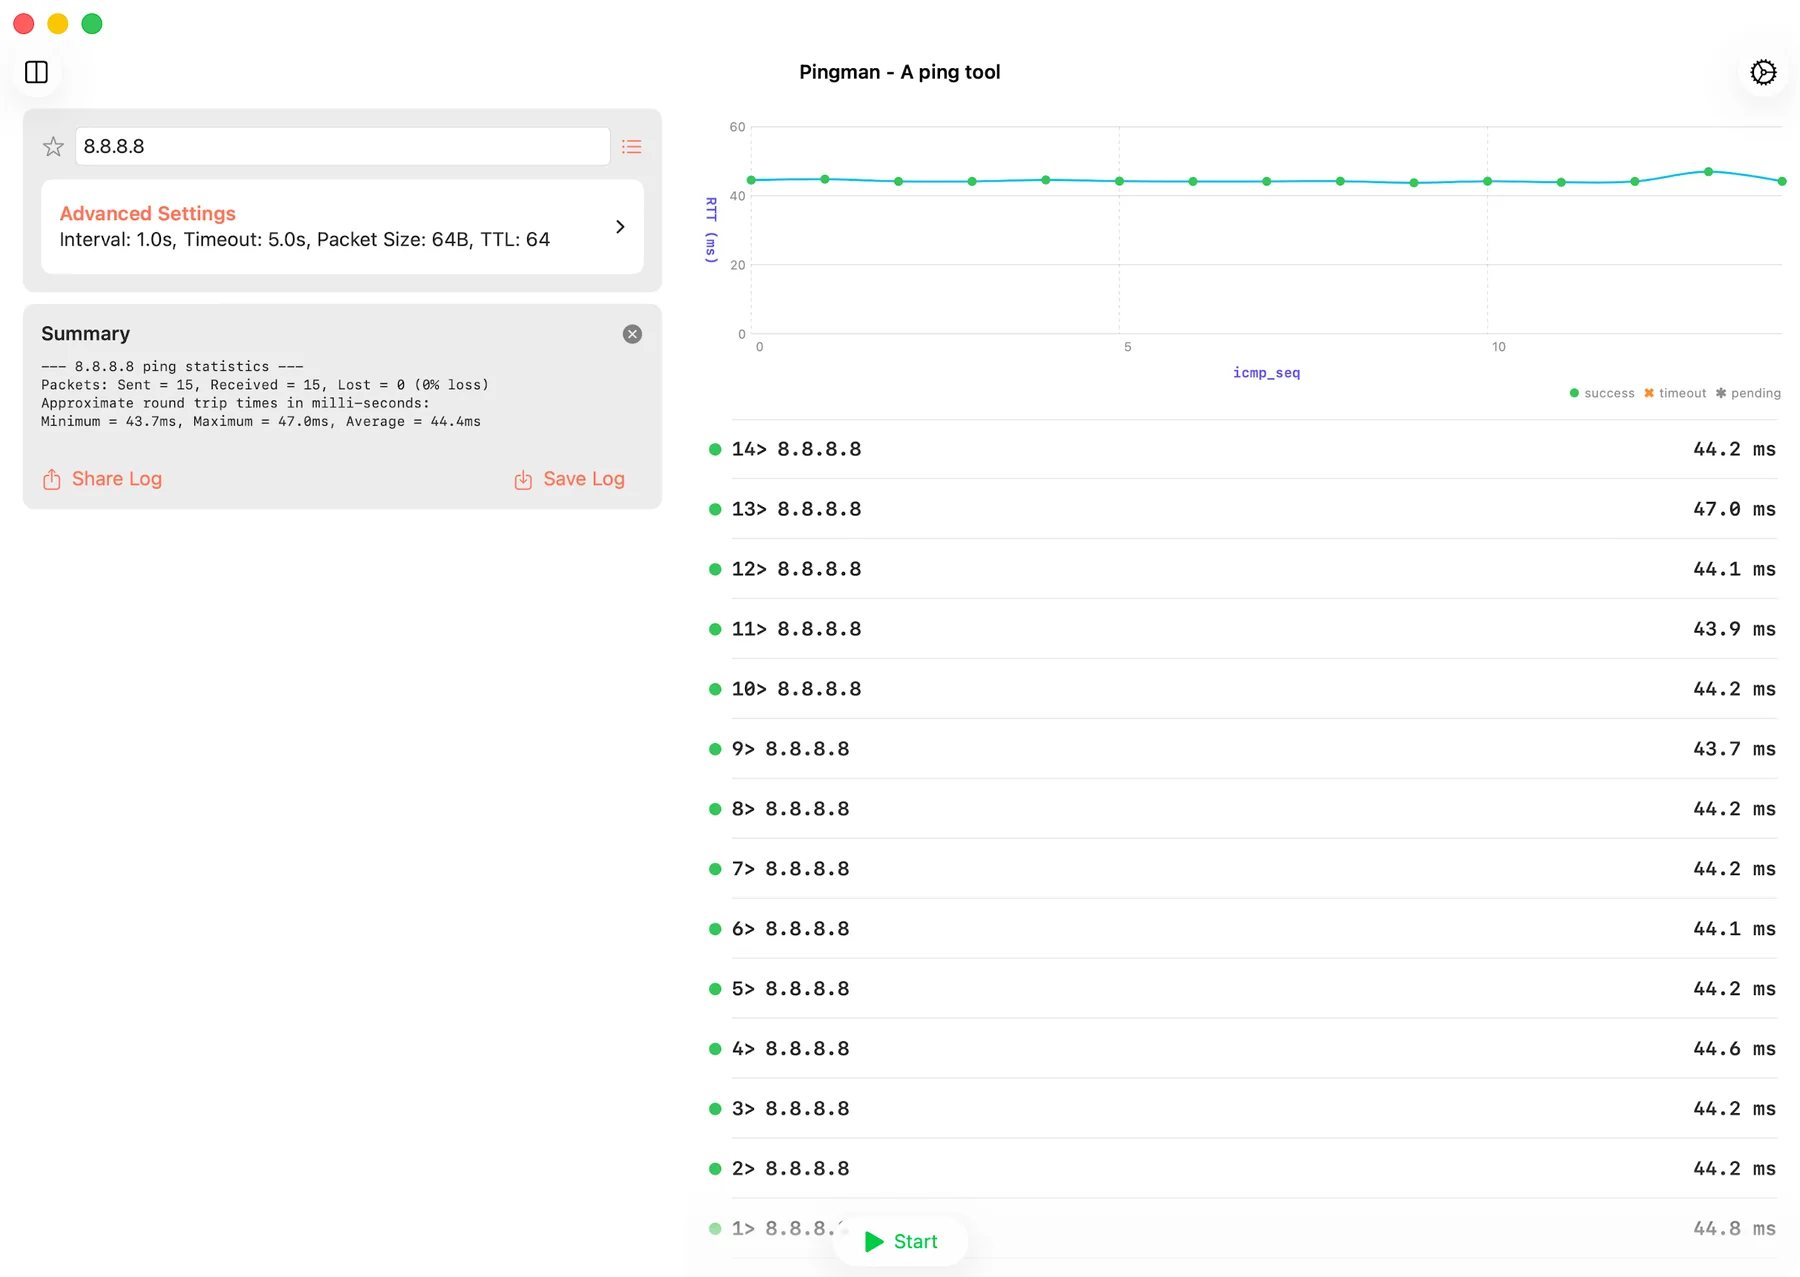
Task: Click the peak data point on the RTT chart
Action: [1708, 172]
